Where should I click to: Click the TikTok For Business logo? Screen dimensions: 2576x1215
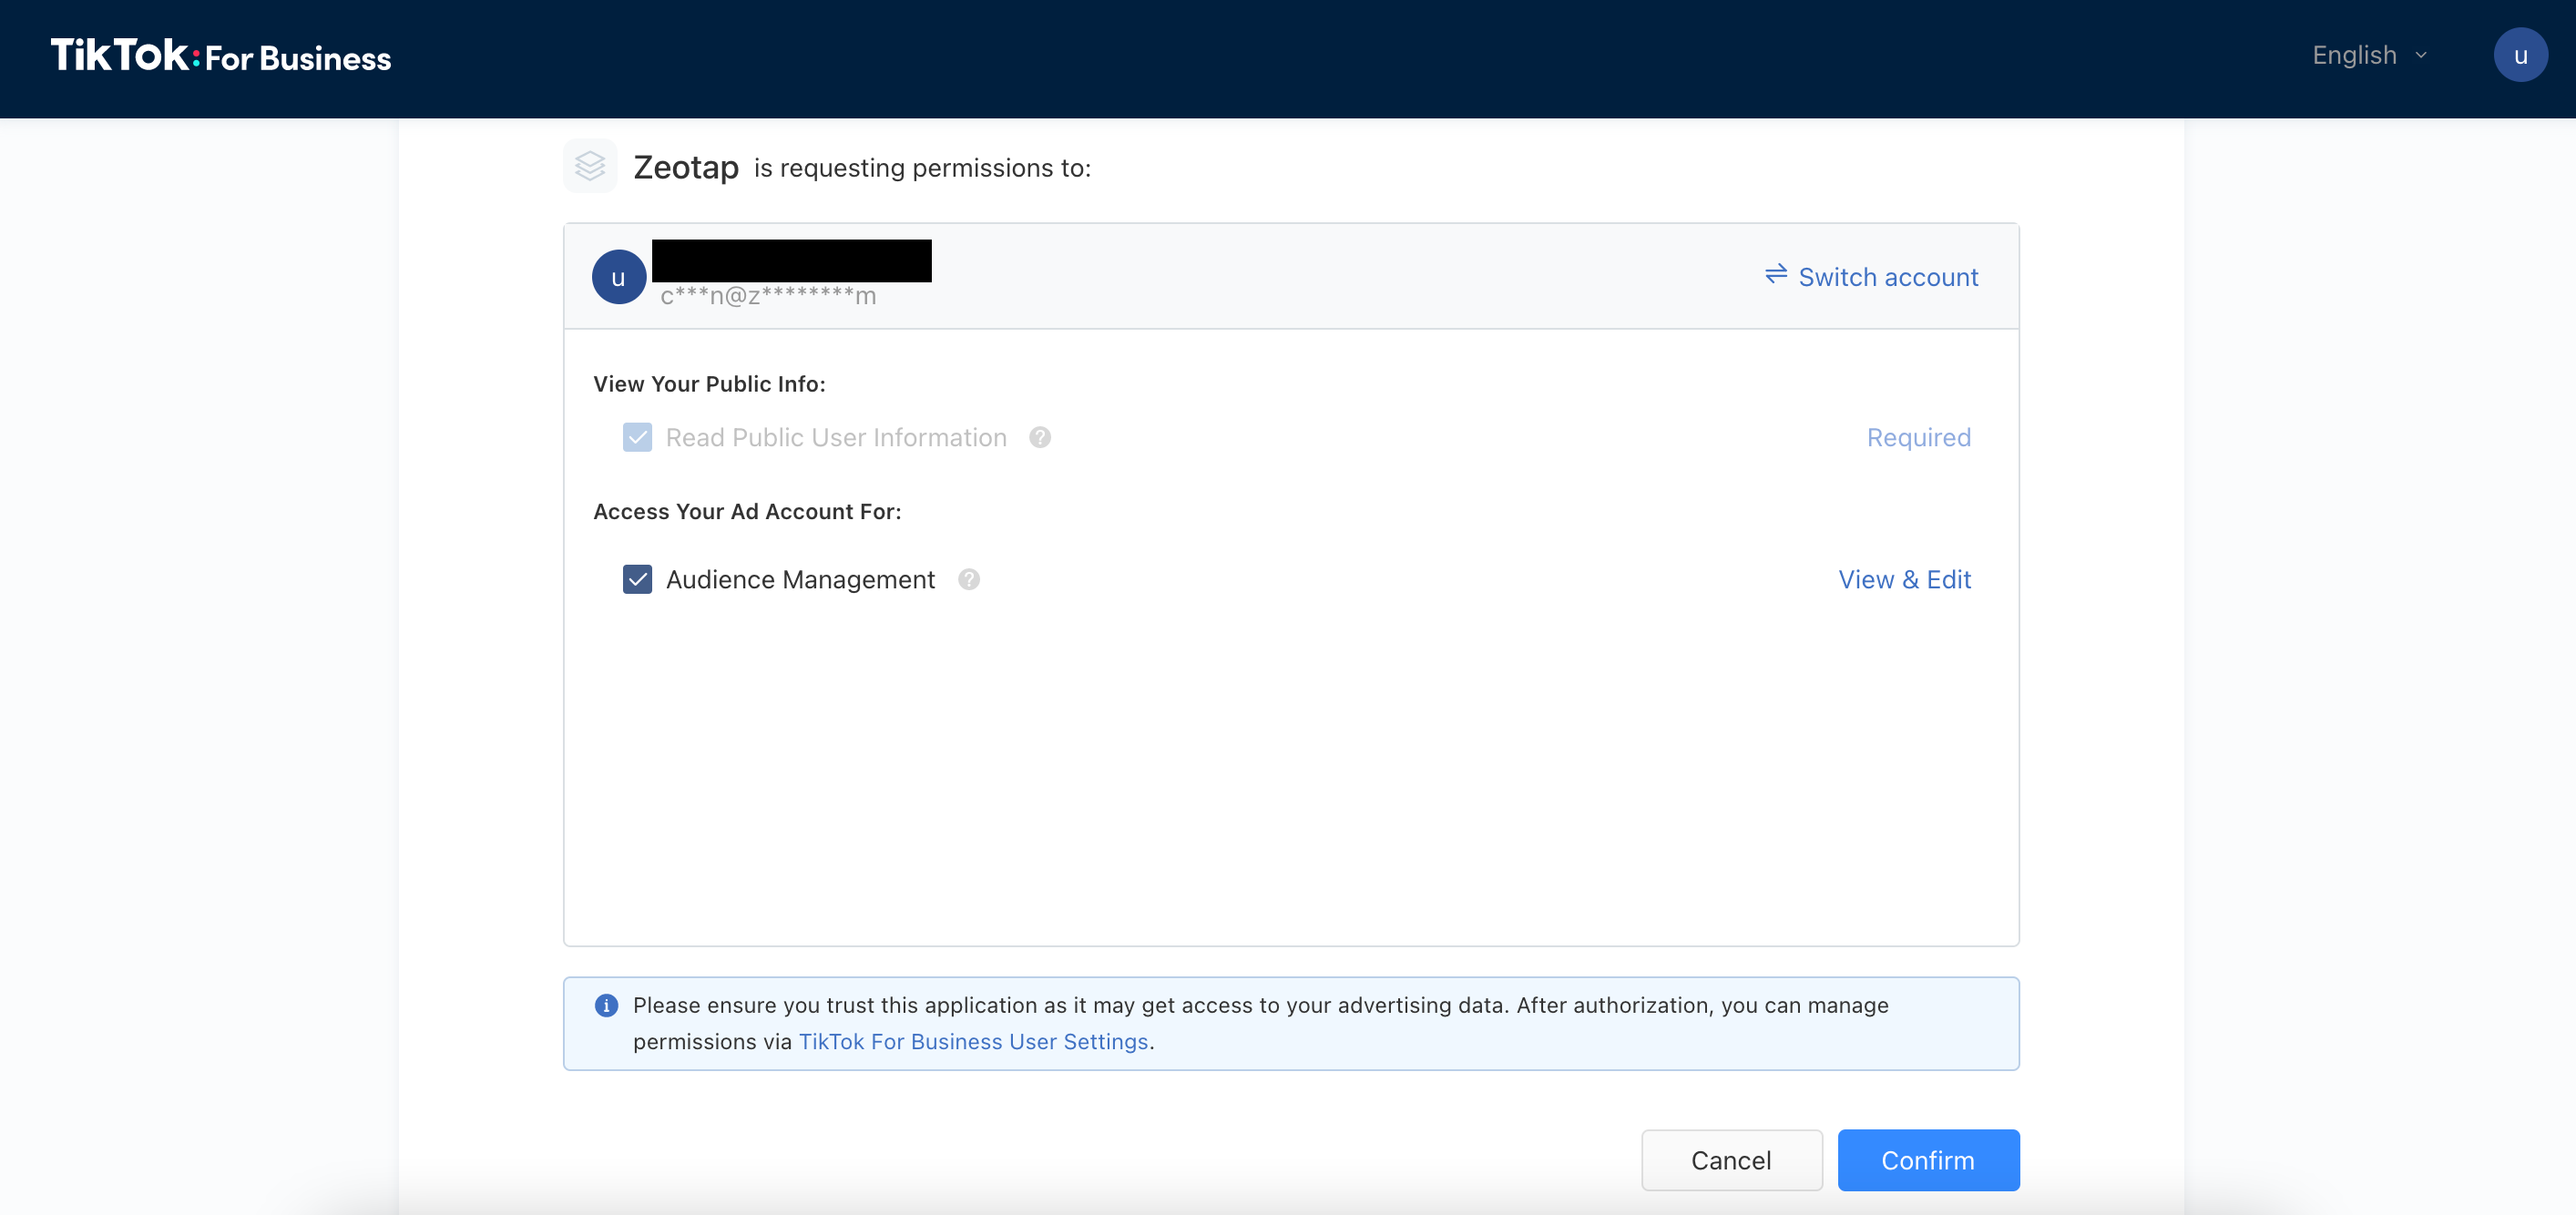point(221,56)
